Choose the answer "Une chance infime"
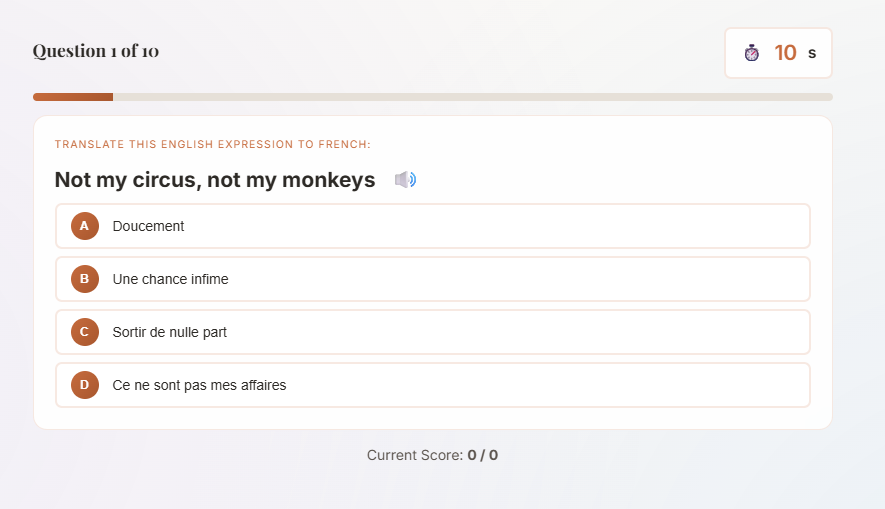 [x=171, y=279]
